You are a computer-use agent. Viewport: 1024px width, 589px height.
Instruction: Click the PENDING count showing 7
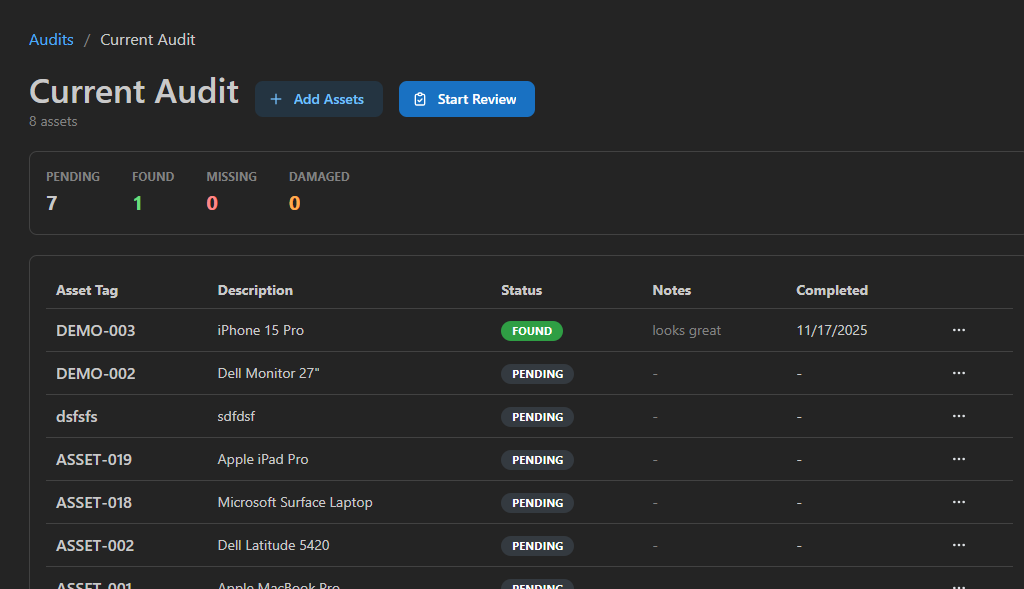51,203
